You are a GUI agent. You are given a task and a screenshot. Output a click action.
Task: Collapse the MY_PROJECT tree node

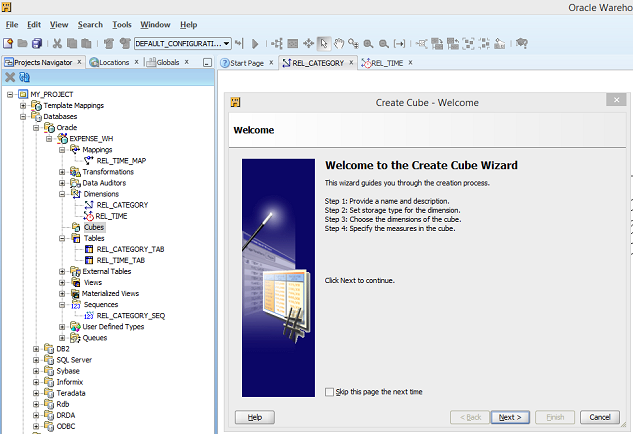click(x=10, y=94)
